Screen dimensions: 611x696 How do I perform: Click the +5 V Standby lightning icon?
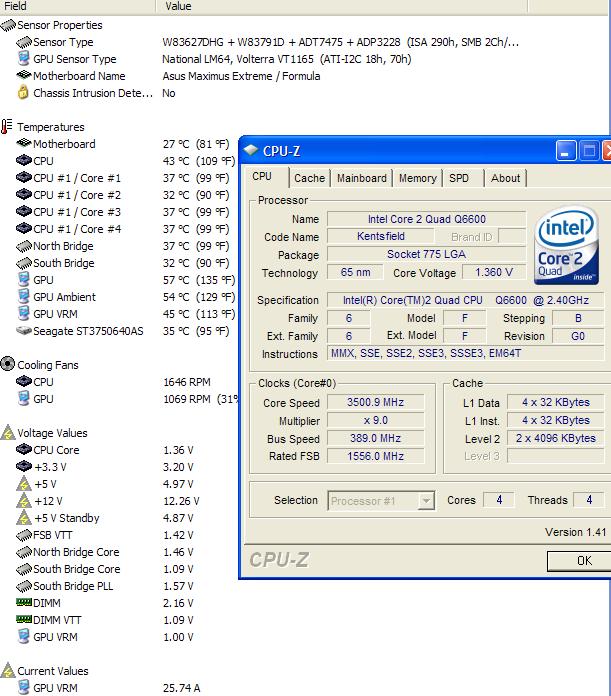pyautogui.click(x=24, y=518)
